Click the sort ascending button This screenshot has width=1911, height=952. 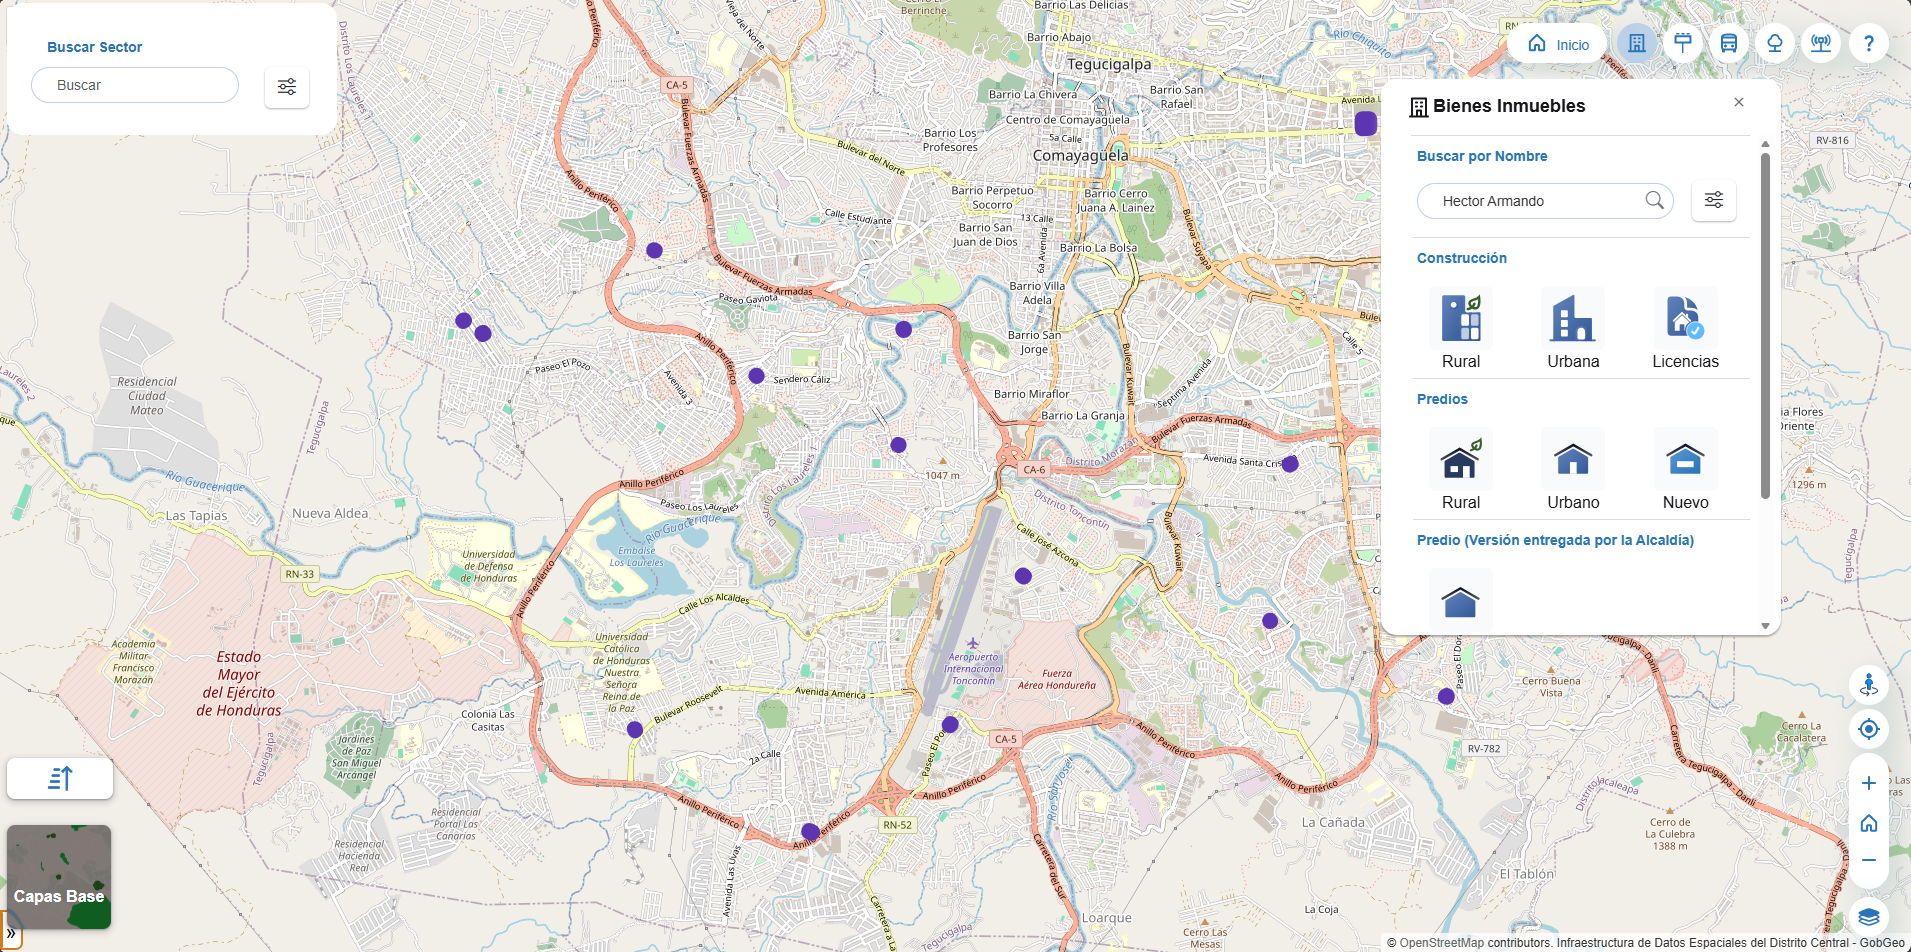click(x=60, y=778)
